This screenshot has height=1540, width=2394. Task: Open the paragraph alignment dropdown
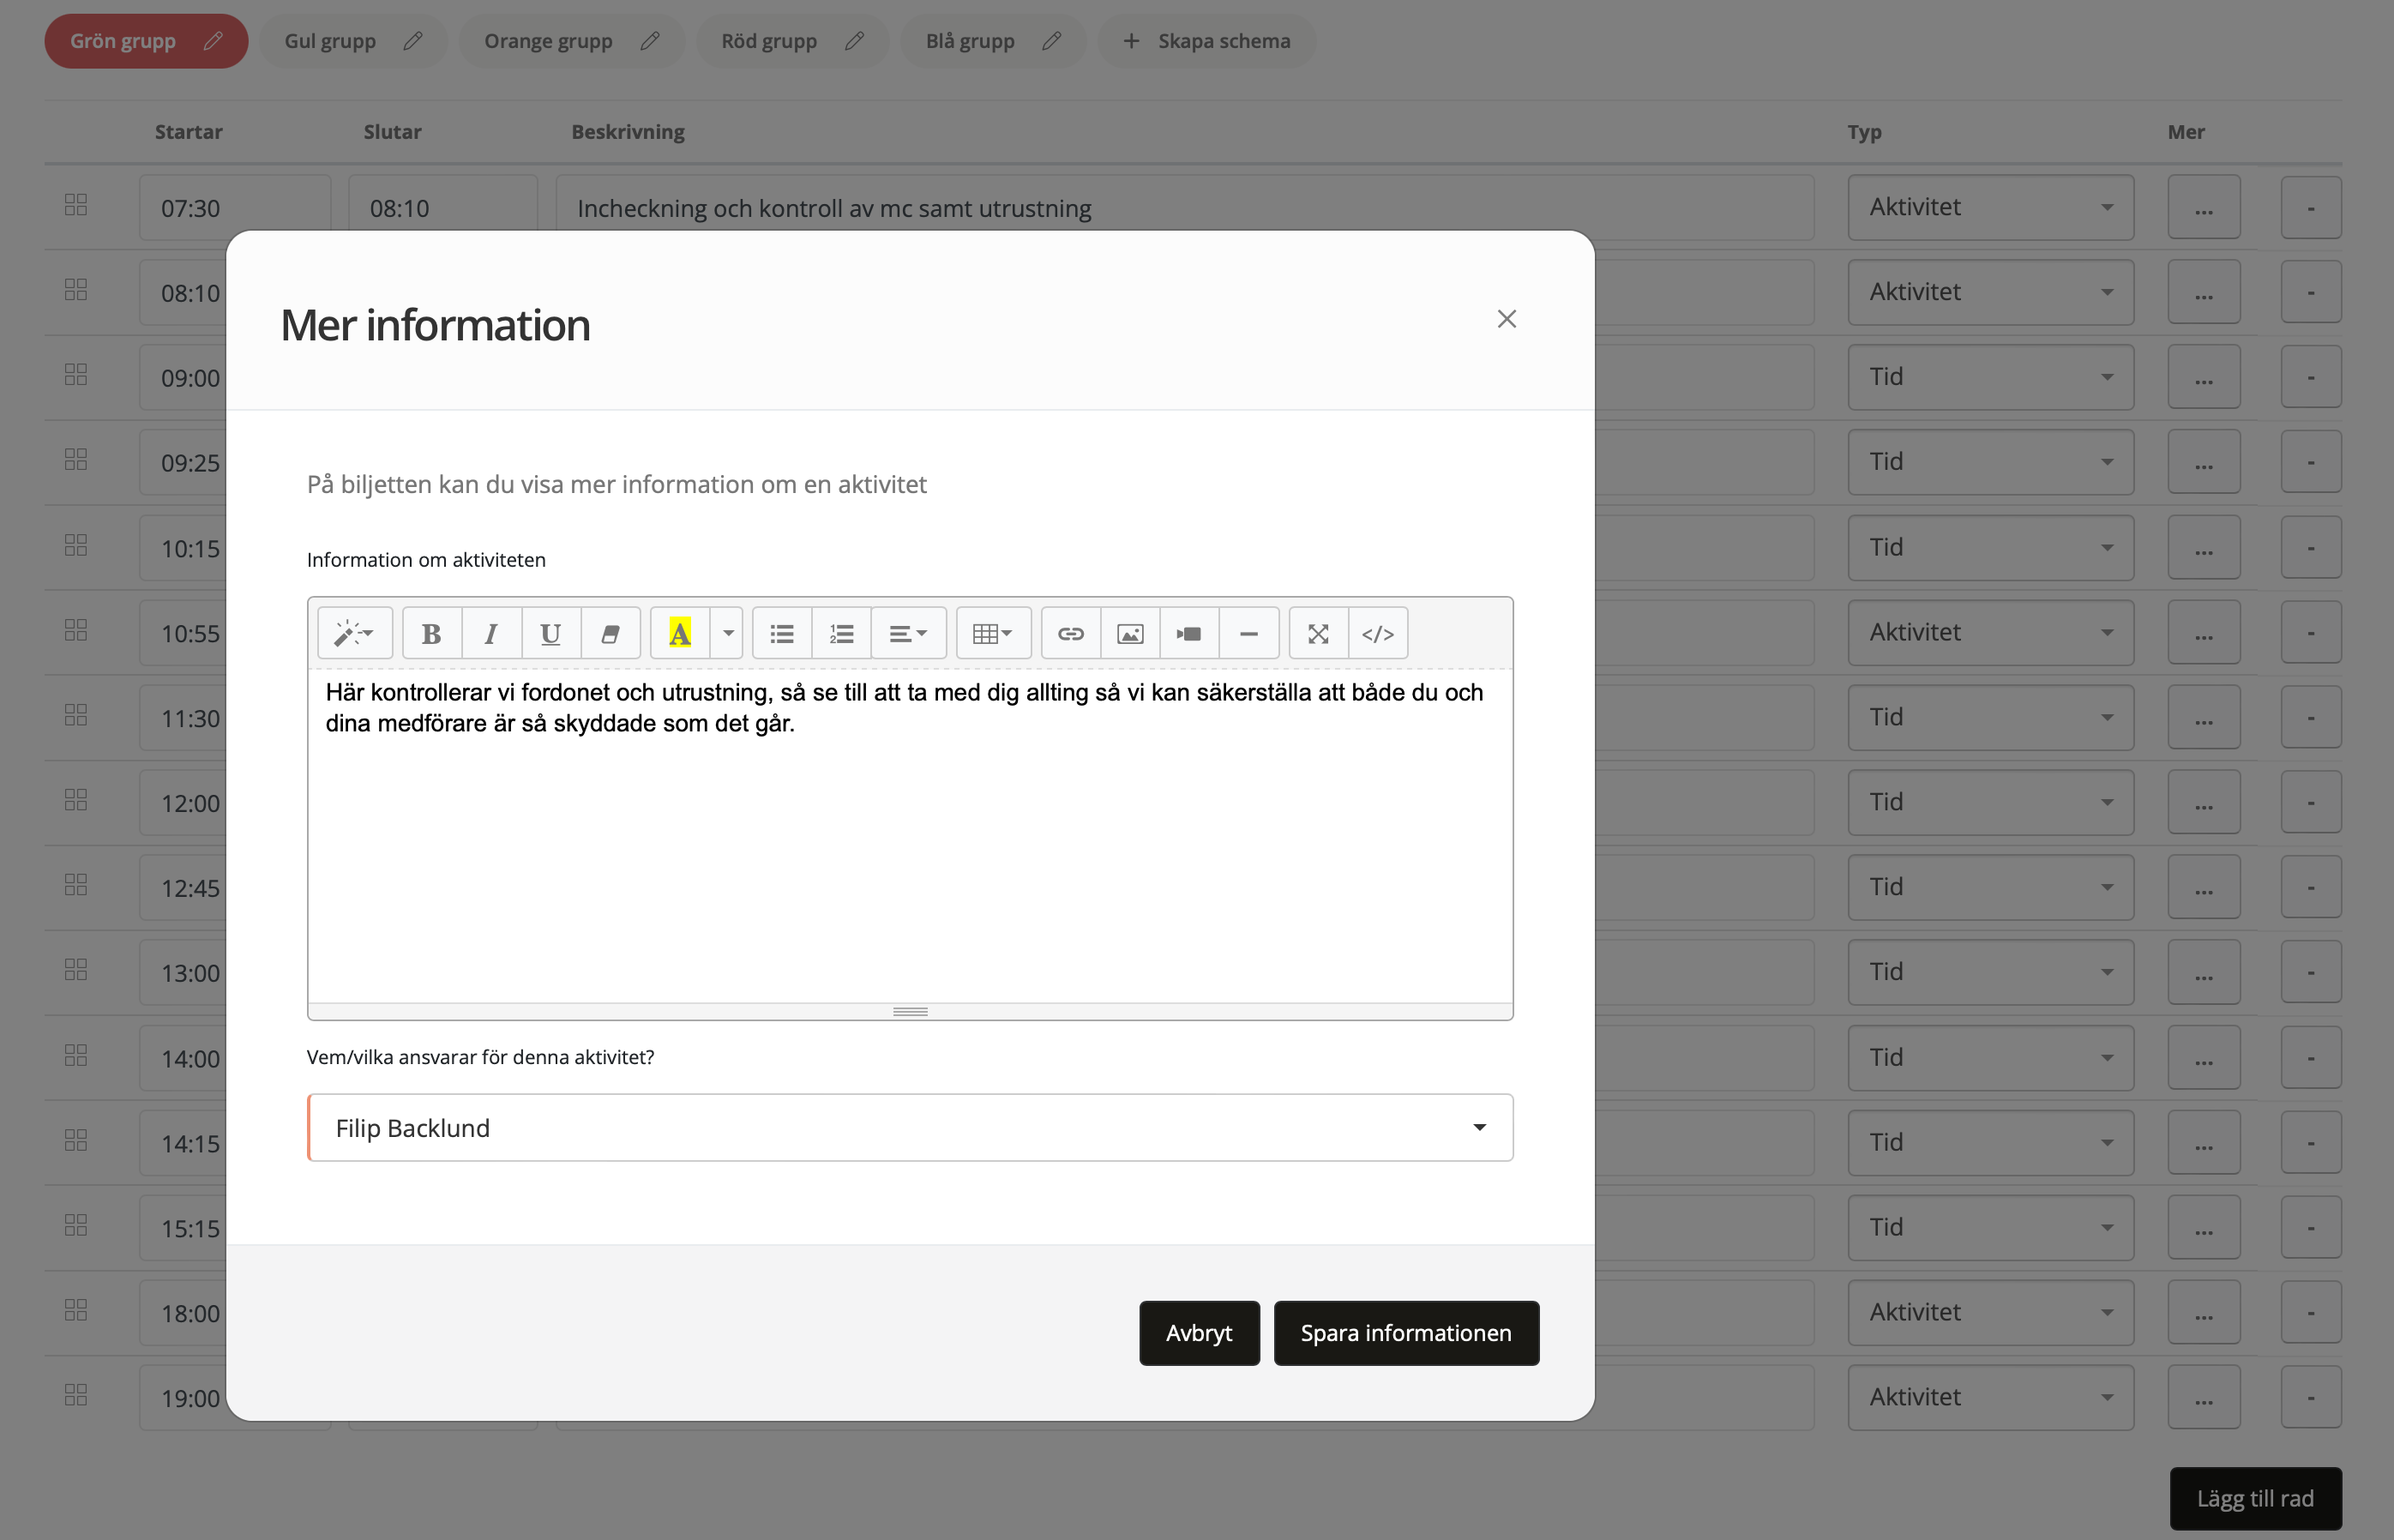[x=908, y=633]
